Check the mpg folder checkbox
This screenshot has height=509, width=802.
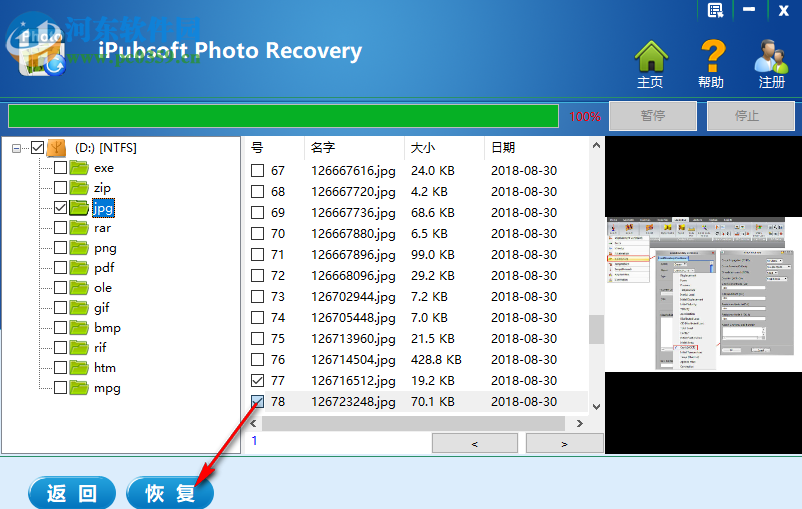tap(60, 387)
